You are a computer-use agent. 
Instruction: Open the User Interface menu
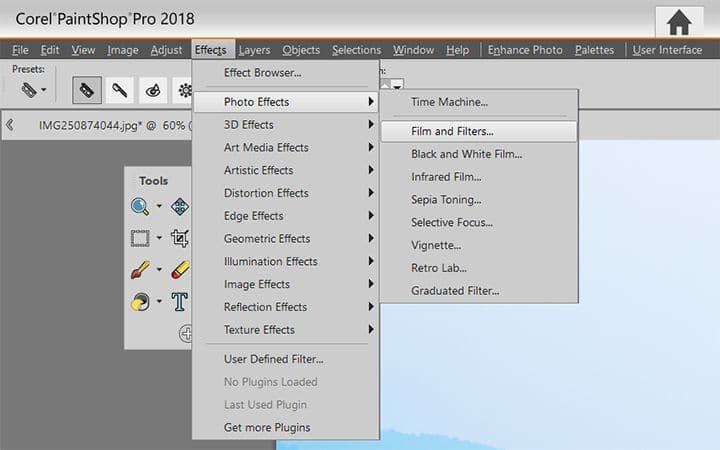(x=667, y=50)
